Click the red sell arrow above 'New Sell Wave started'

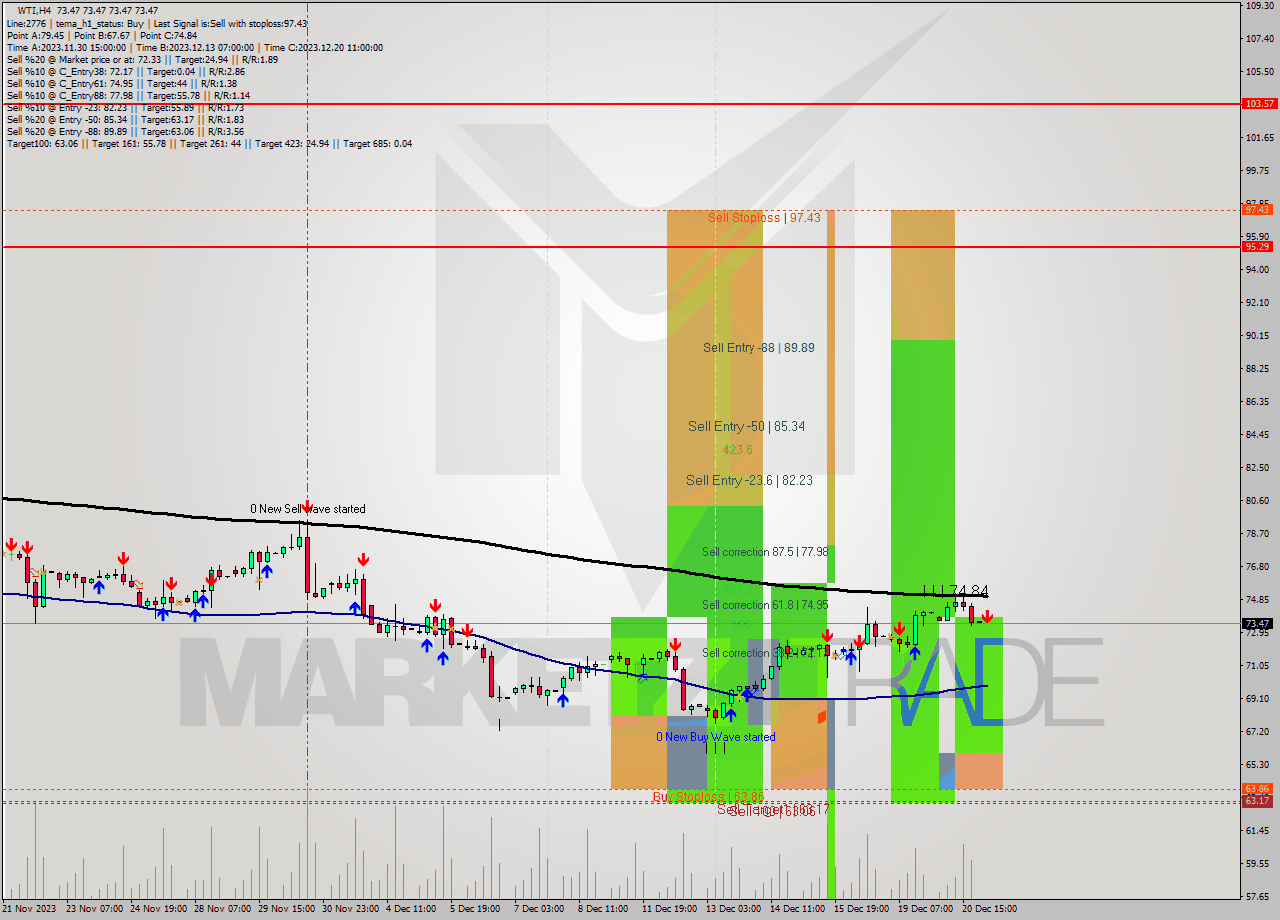click(306, 506)
